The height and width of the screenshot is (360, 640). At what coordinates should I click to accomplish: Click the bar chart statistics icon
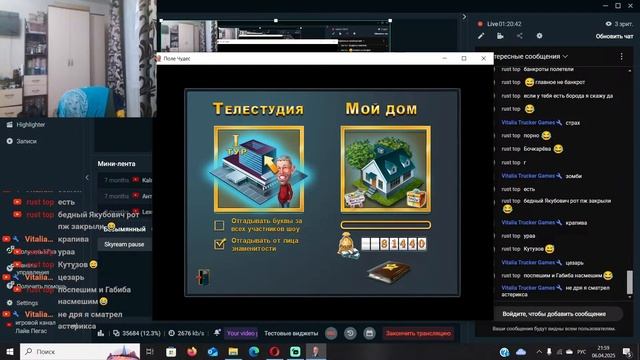[101, 333]
